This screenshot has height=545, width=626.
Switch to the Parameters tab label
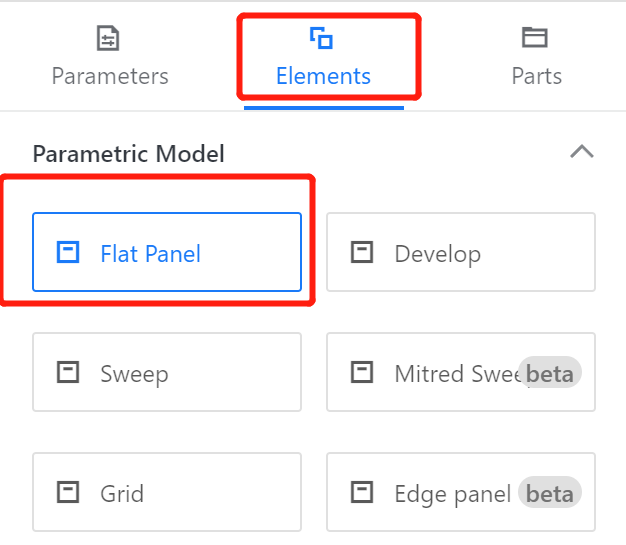[110, 76]
